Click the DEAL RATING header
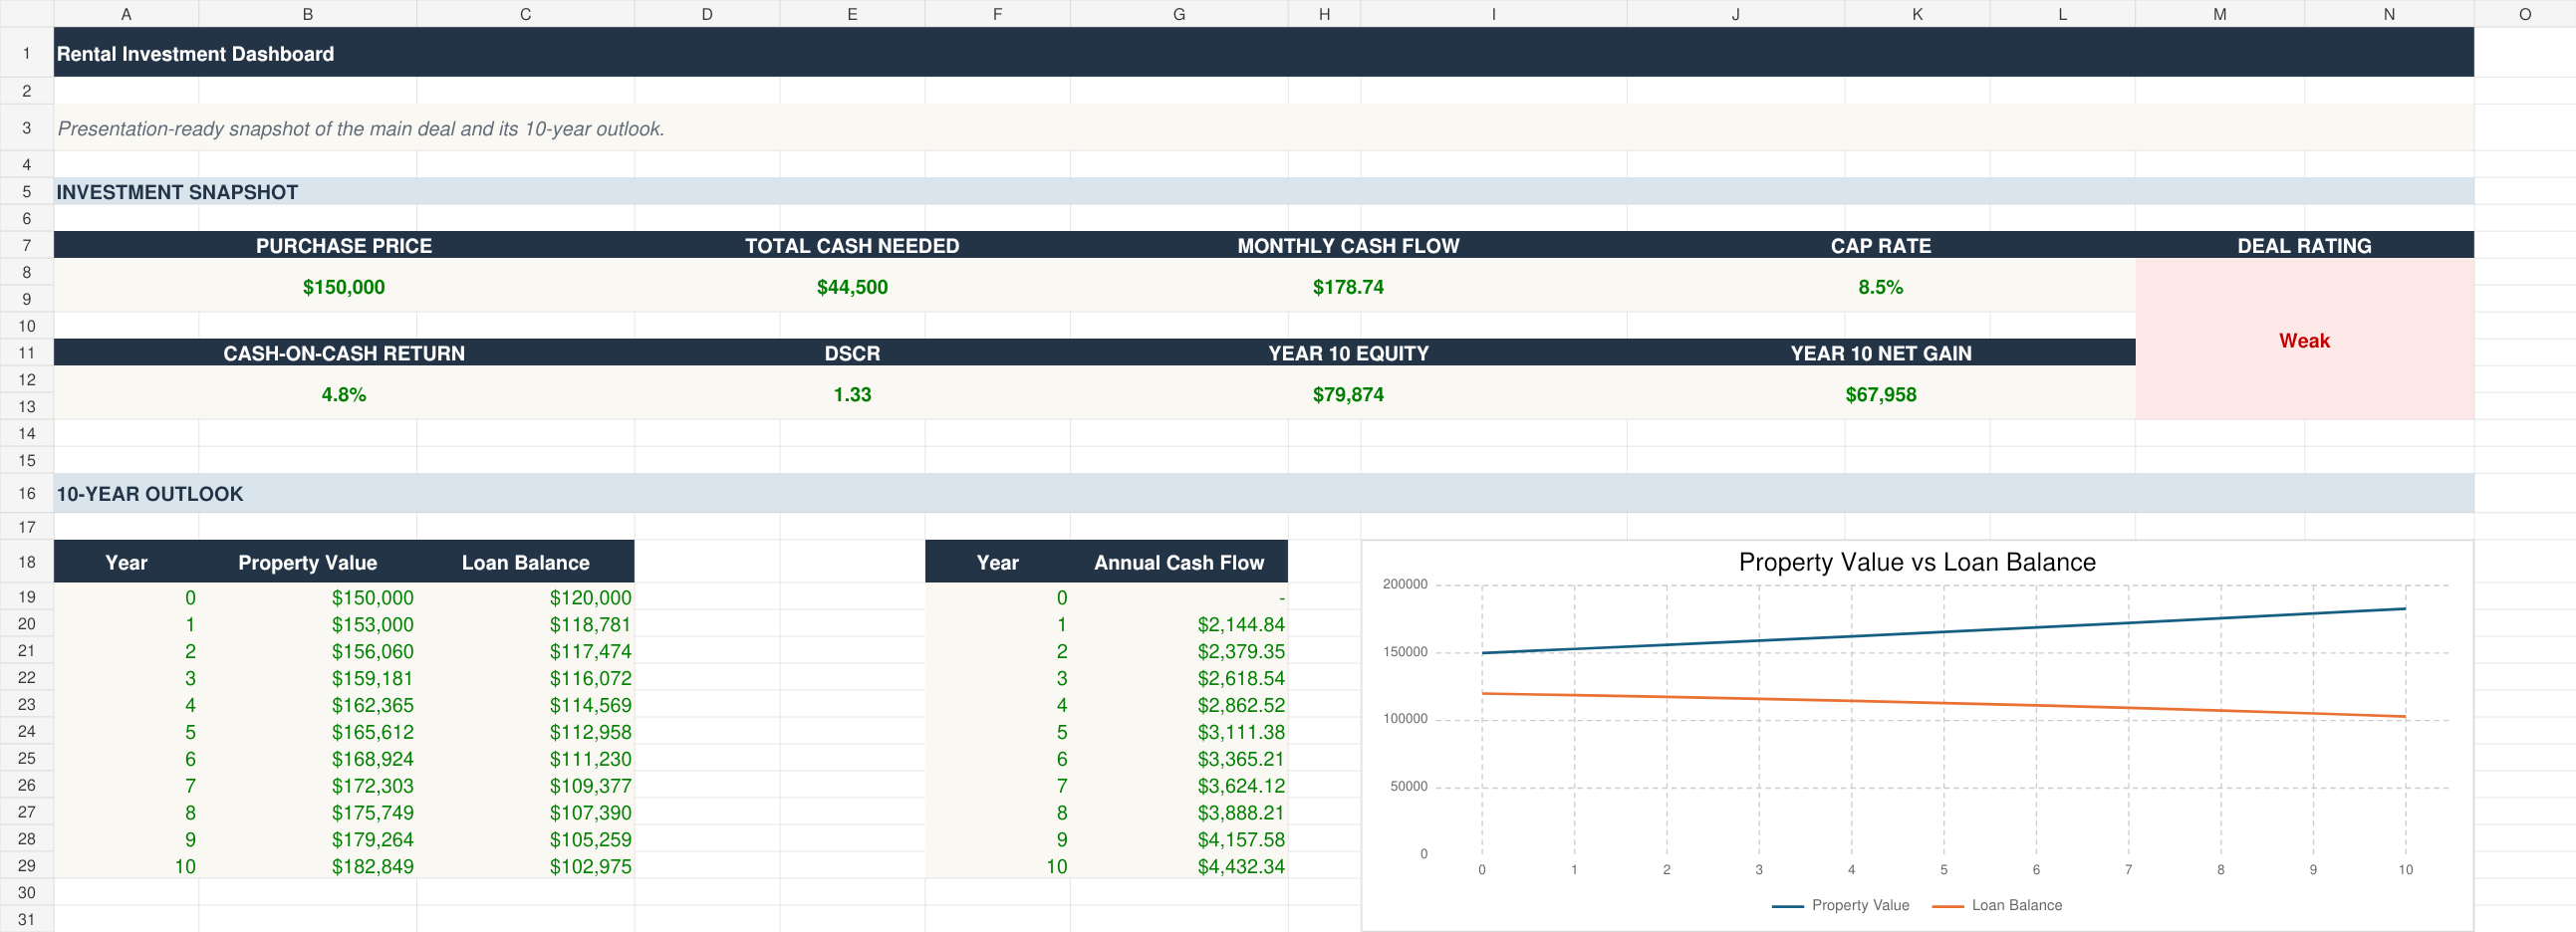The height and width of the screenshot is (932, 2576). pyautogui.click(x=2304, y=246)
